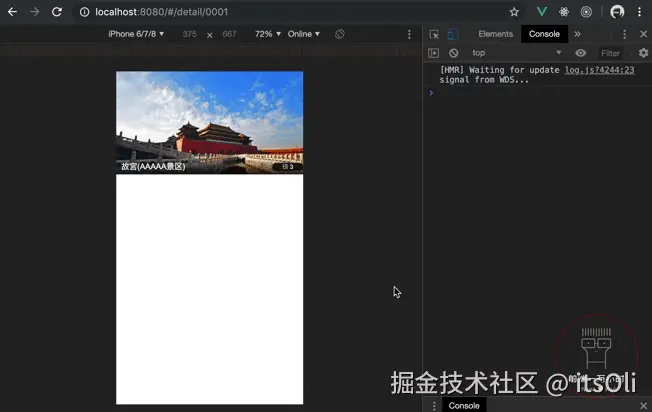Open console settings gear
This screenshot has width=652, height=412.
(643, 53)
